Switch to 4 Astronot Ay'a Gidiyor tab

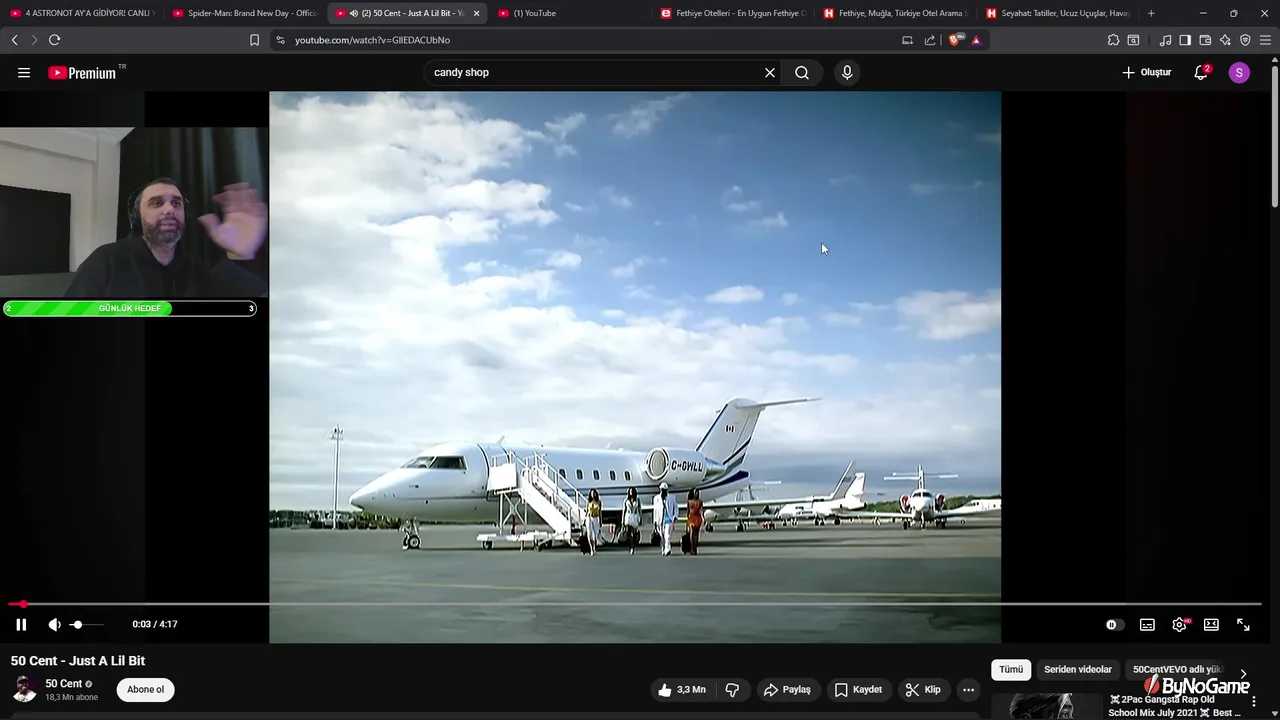coord(82,13)
